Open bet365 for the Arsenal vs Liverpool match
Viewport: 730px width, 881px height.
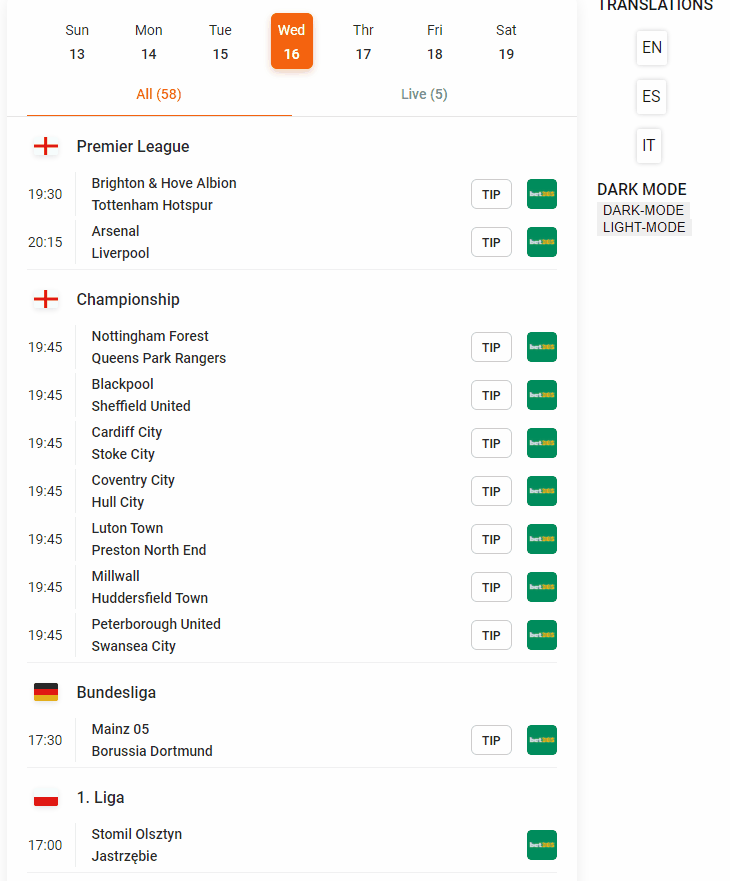[x=541, y=242]
